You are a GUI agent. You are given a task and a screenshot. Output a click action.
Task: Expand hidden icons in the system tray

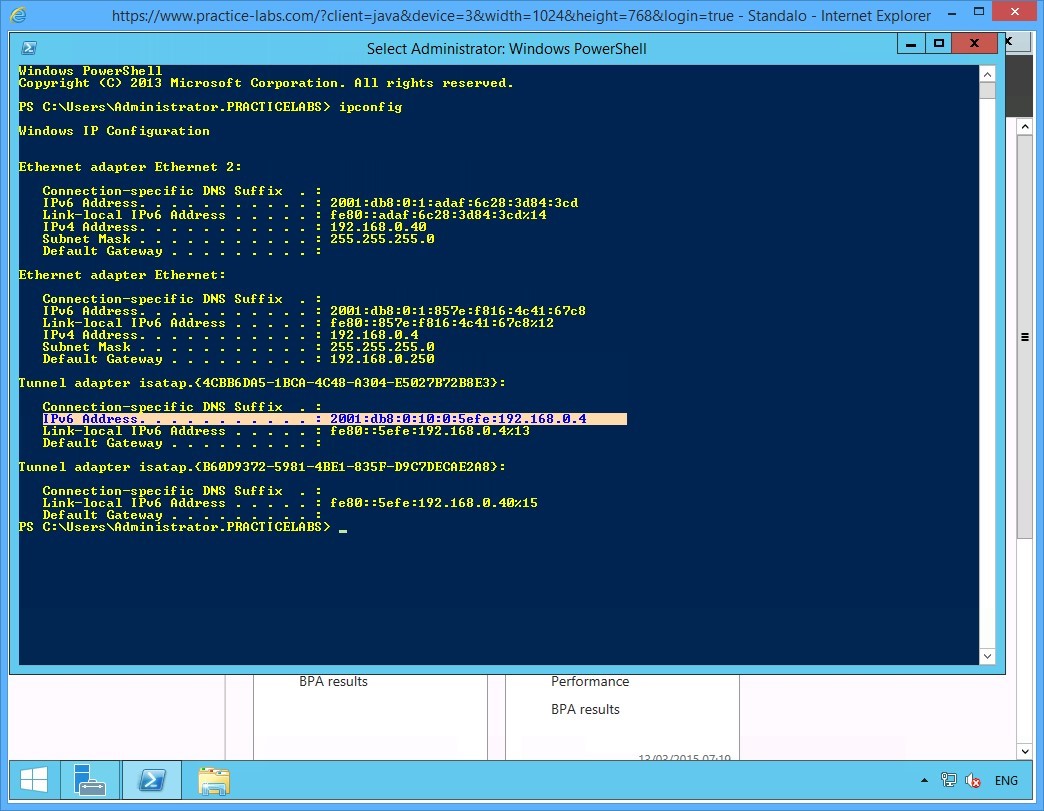tap(924, 780)
